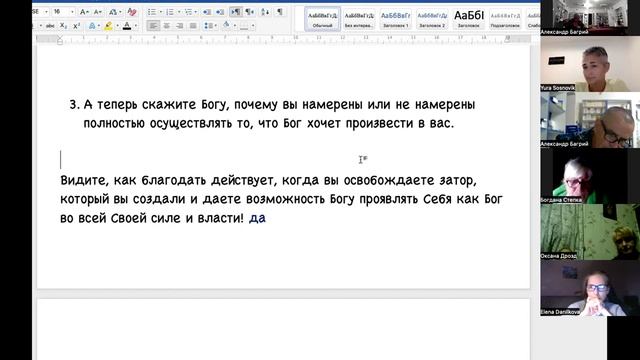Apply the Обычный style

point(322,19)
